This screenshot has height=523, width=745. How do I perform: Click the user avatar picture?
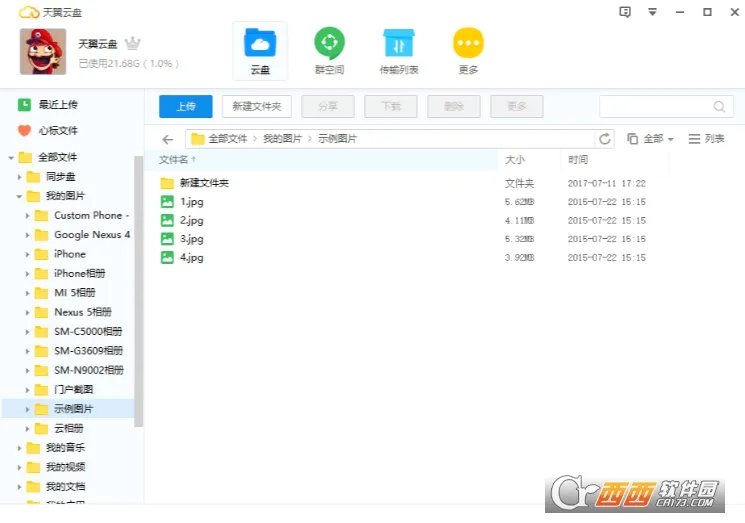43,51
